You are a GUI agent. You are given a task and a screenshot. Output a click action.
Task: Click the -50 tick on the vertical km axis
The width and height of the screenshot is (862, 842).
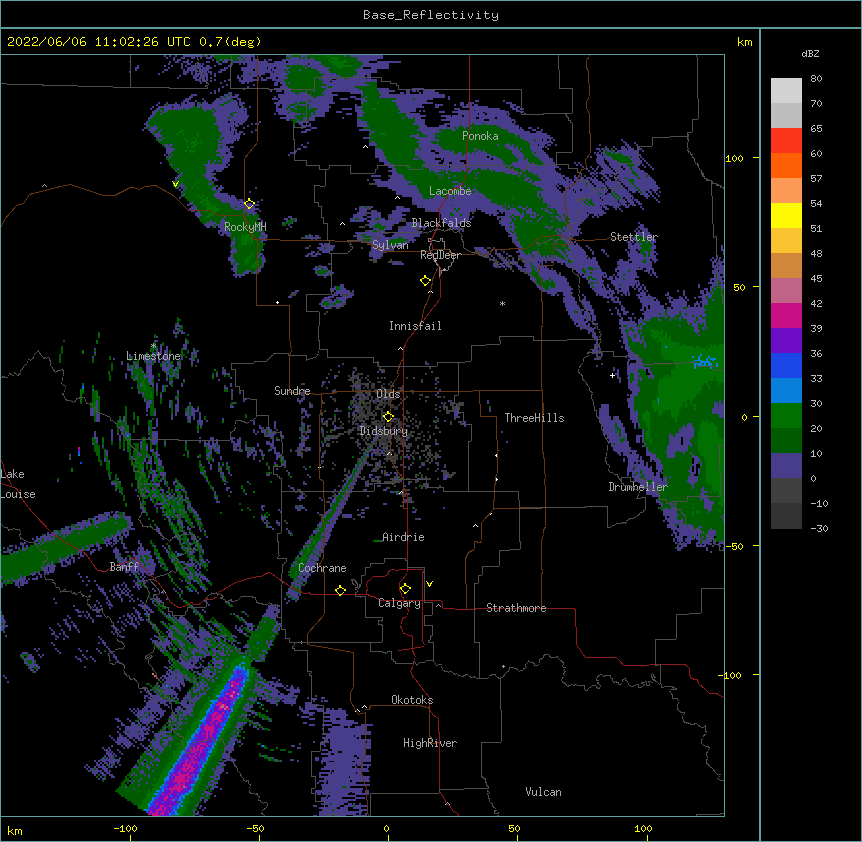734,546
